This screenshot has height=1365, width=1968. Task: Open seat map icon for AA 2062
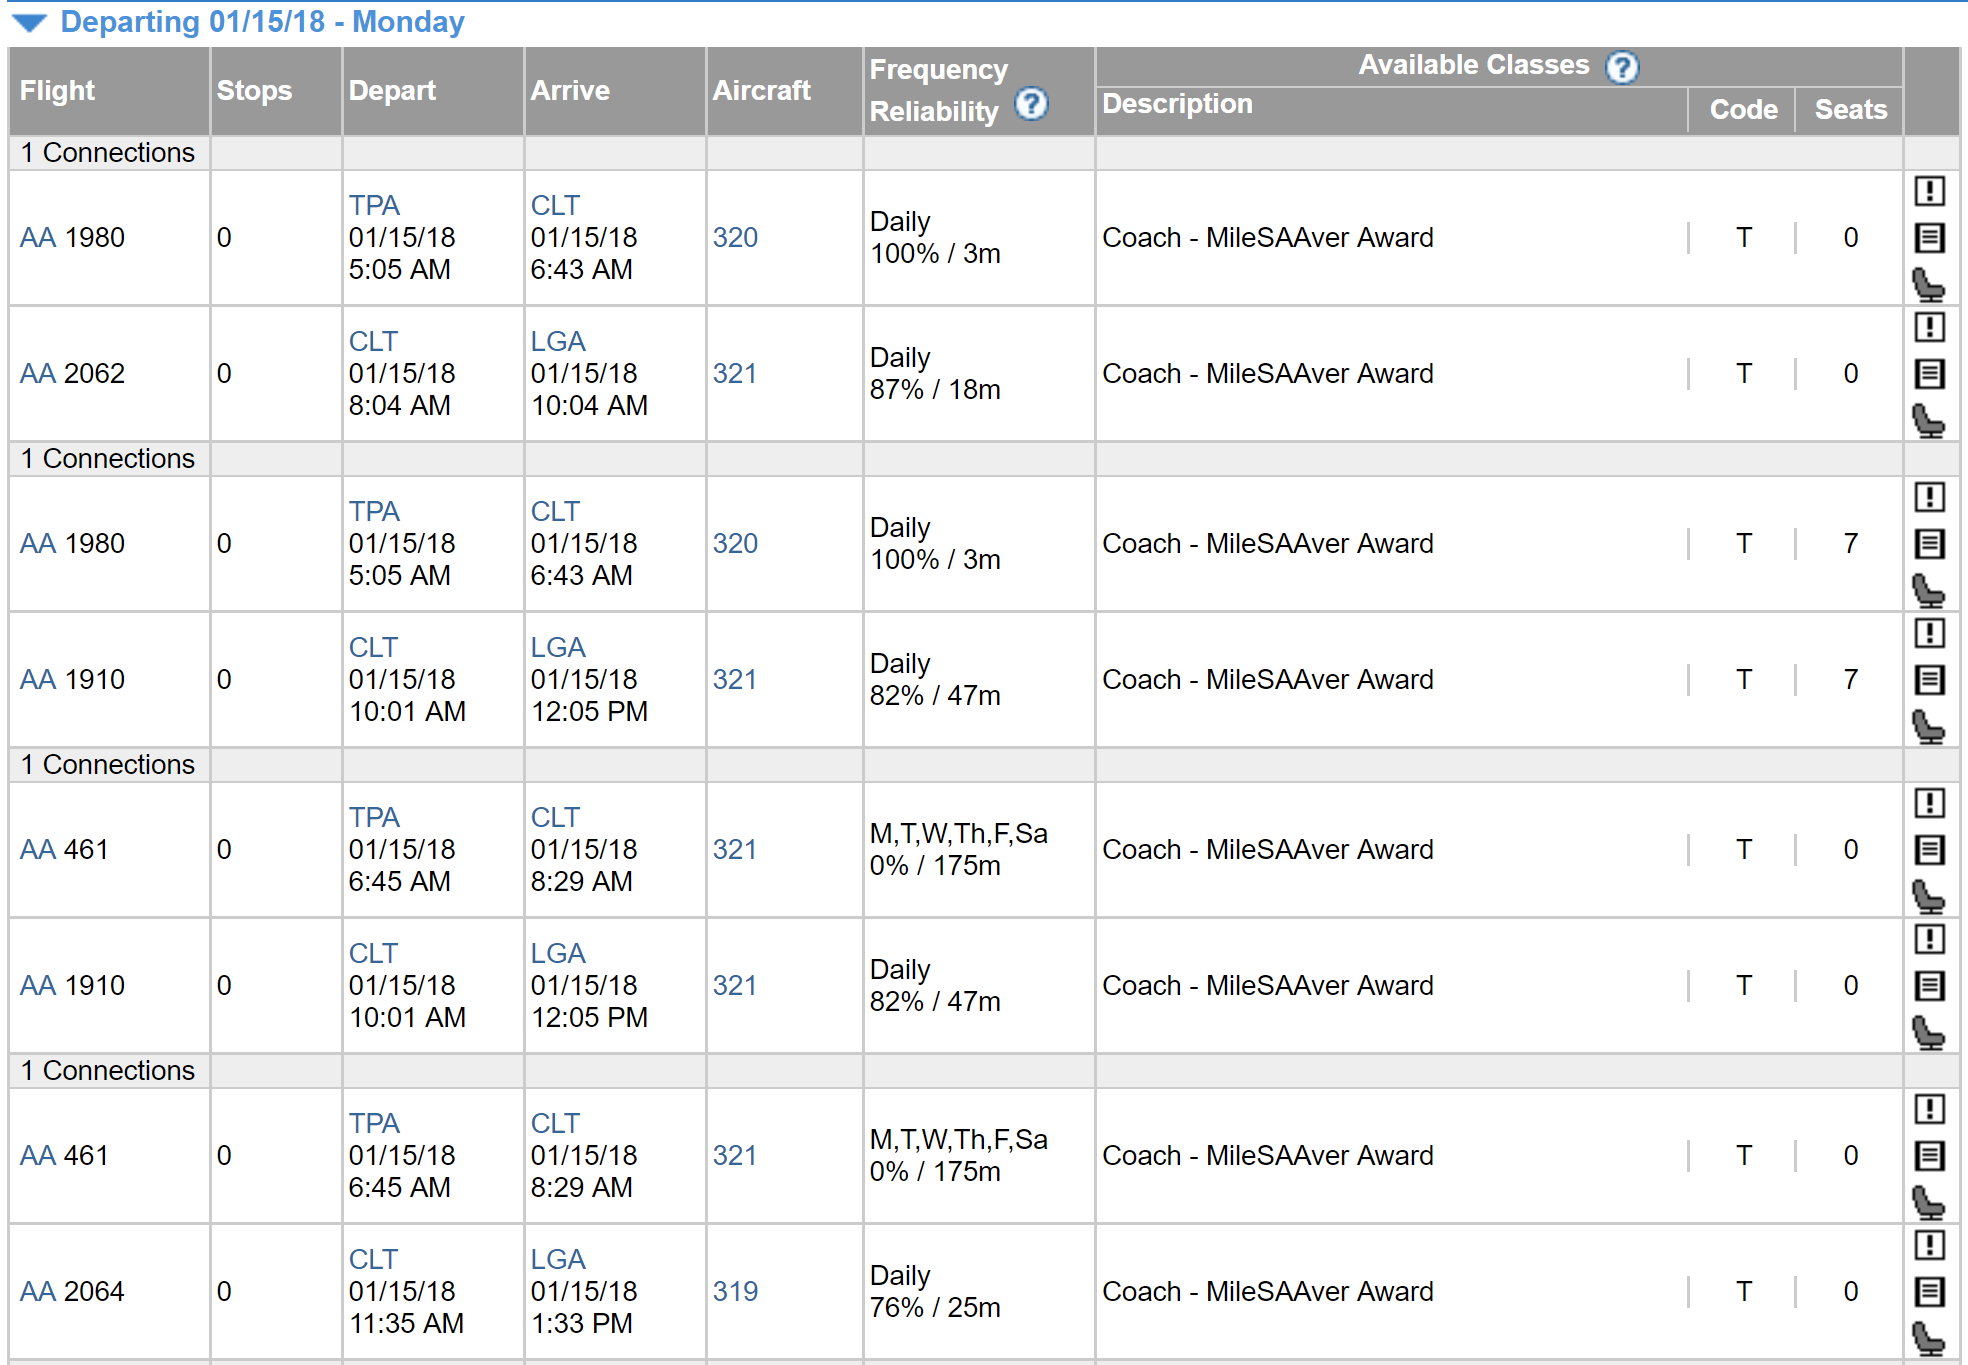[1929, 421]
